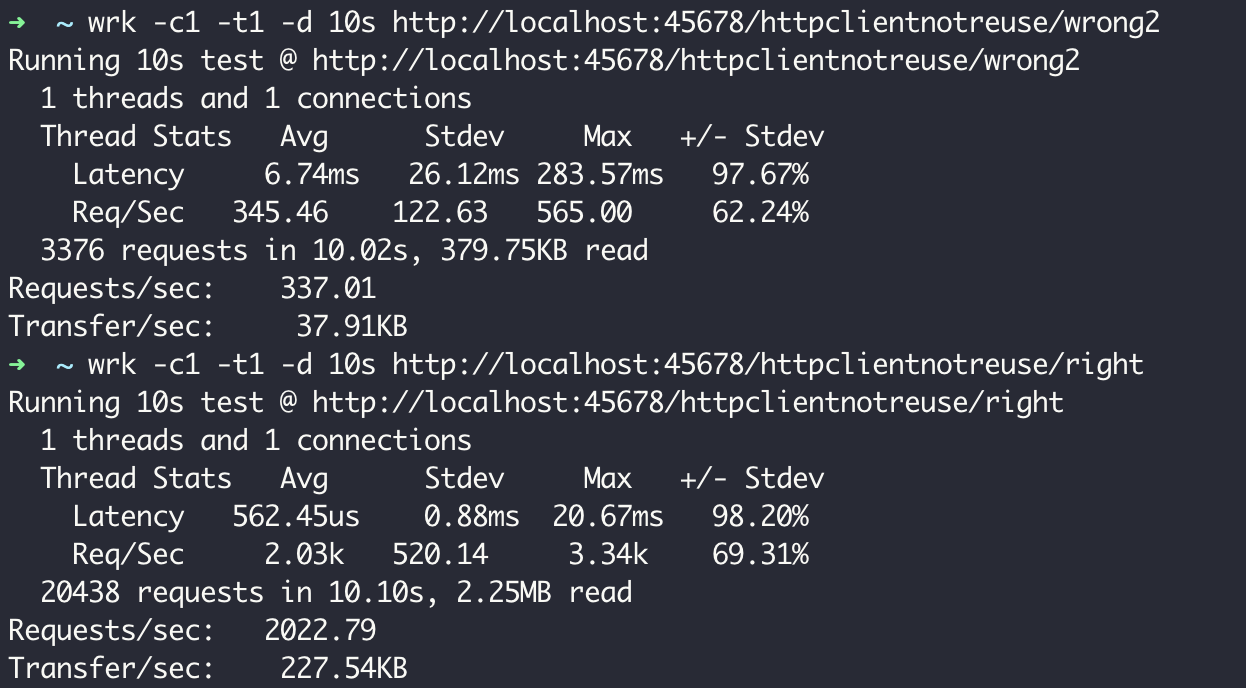The width and height of the screenshot is (1246, 688).
Task: Click the green prompt arrow before the right-endpoint command
Action: point(16,364)
